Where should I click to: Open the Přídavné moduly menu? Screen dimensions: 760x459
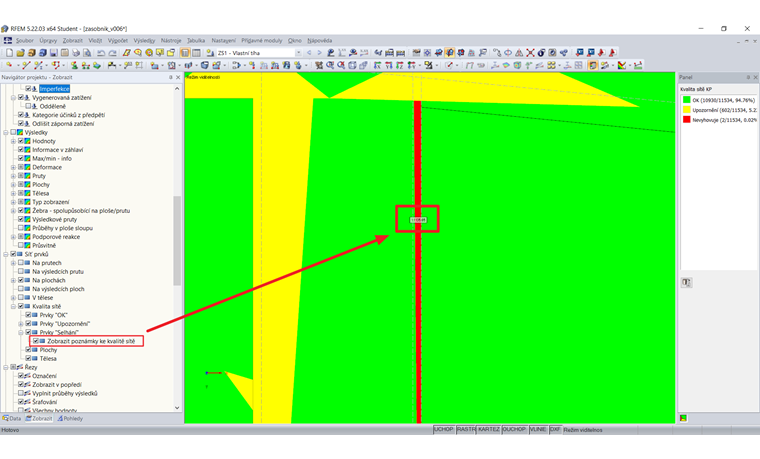[x=262, y=41]
